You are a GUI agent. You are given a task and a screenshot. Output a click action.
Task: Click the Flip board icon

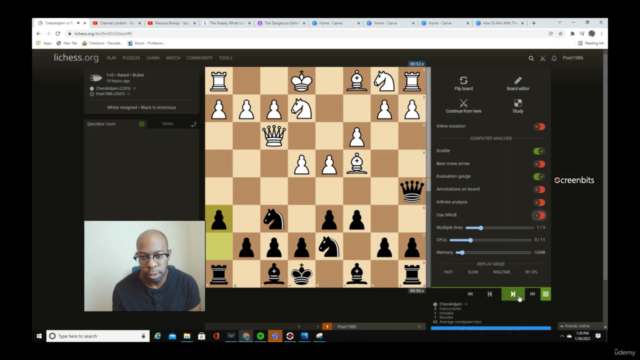tap(463, 80)
